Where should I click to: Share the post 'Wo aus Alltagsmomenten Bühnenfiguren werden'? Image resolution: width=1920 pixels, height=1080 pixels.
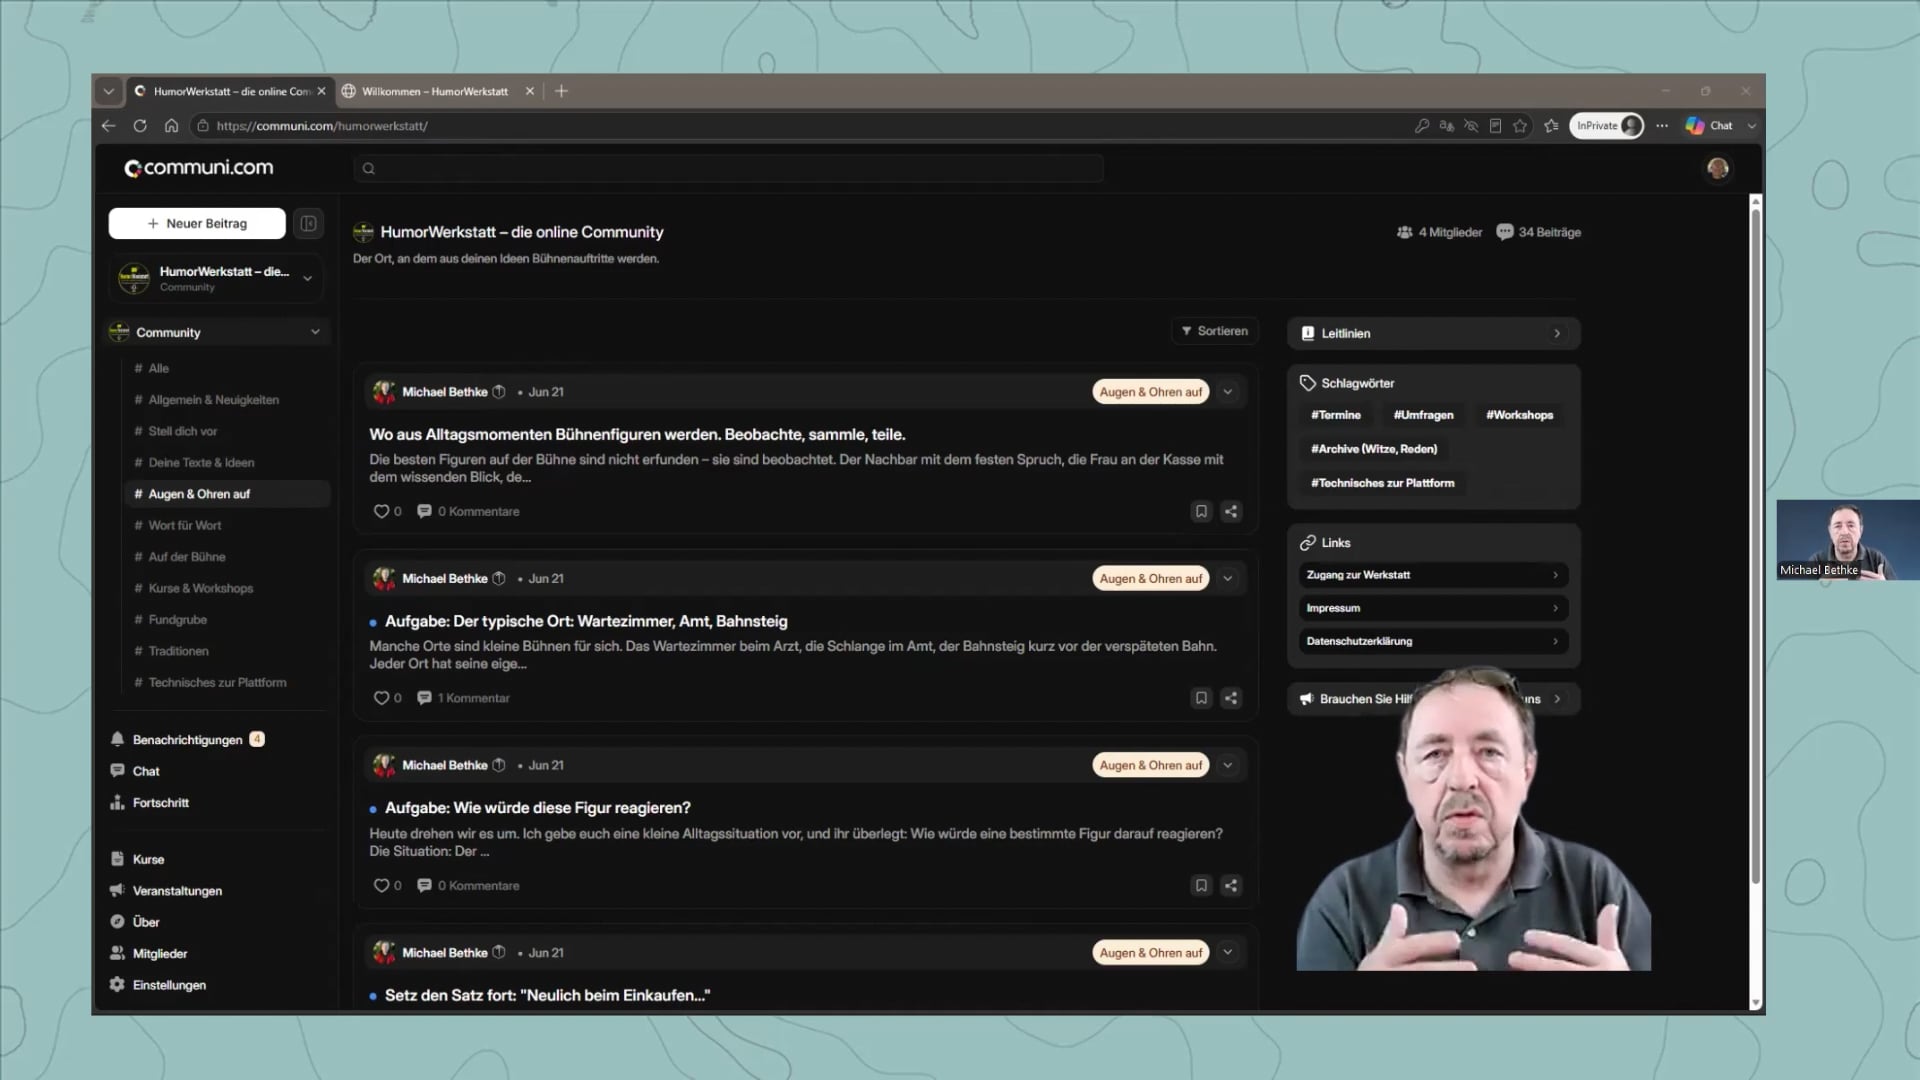pyautogui.click(x=1231, y=511)
